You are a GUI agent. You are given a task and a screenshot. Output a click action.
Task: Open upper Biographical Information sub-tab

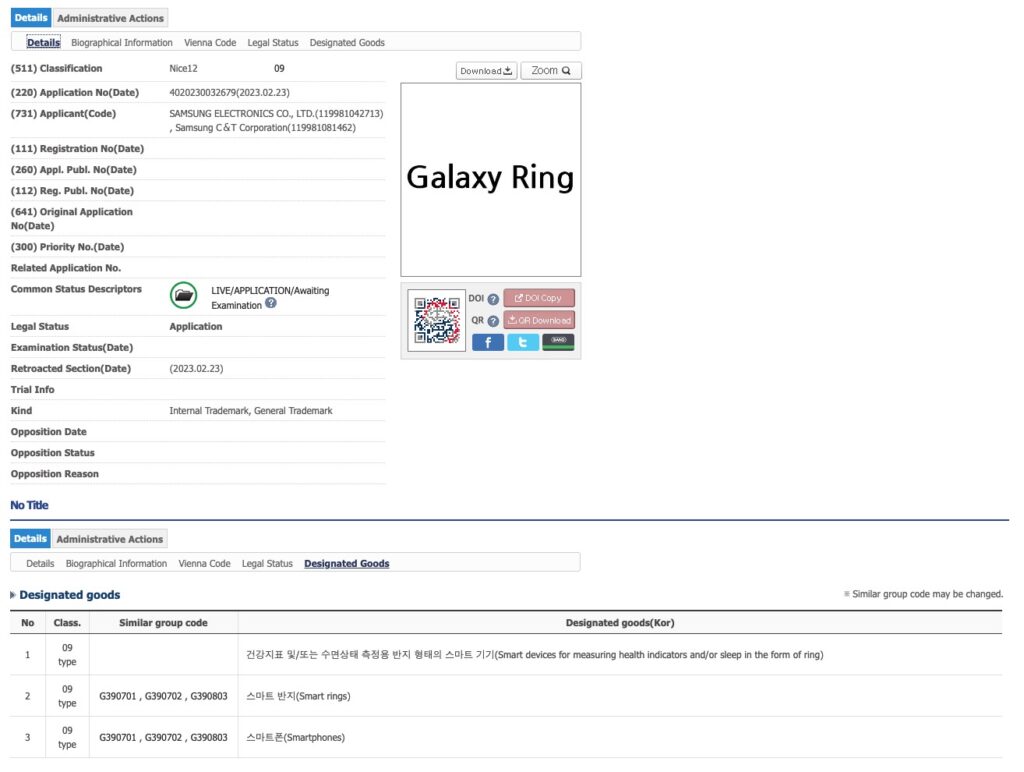point(121,42)
